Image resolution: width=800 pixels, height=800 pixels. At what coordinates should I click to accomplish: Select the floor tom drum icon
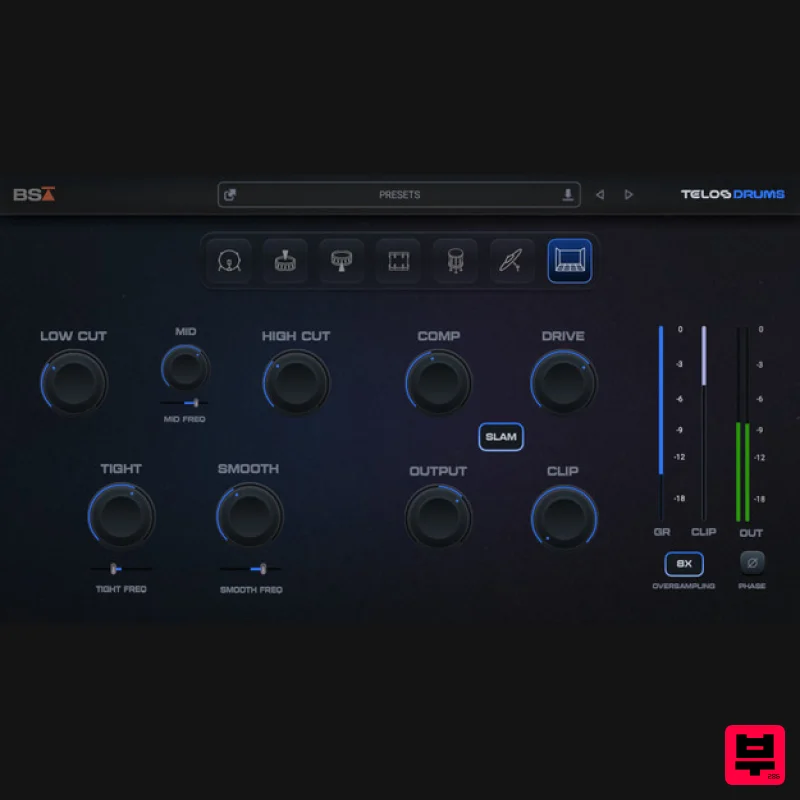(x=455, y=261)
